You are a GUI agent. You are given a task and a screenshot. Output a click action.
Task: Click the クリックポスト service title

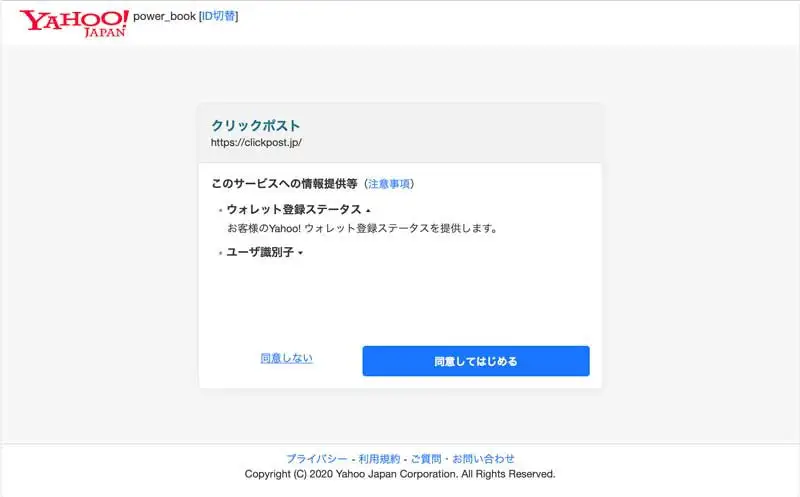tap(255, 126)
